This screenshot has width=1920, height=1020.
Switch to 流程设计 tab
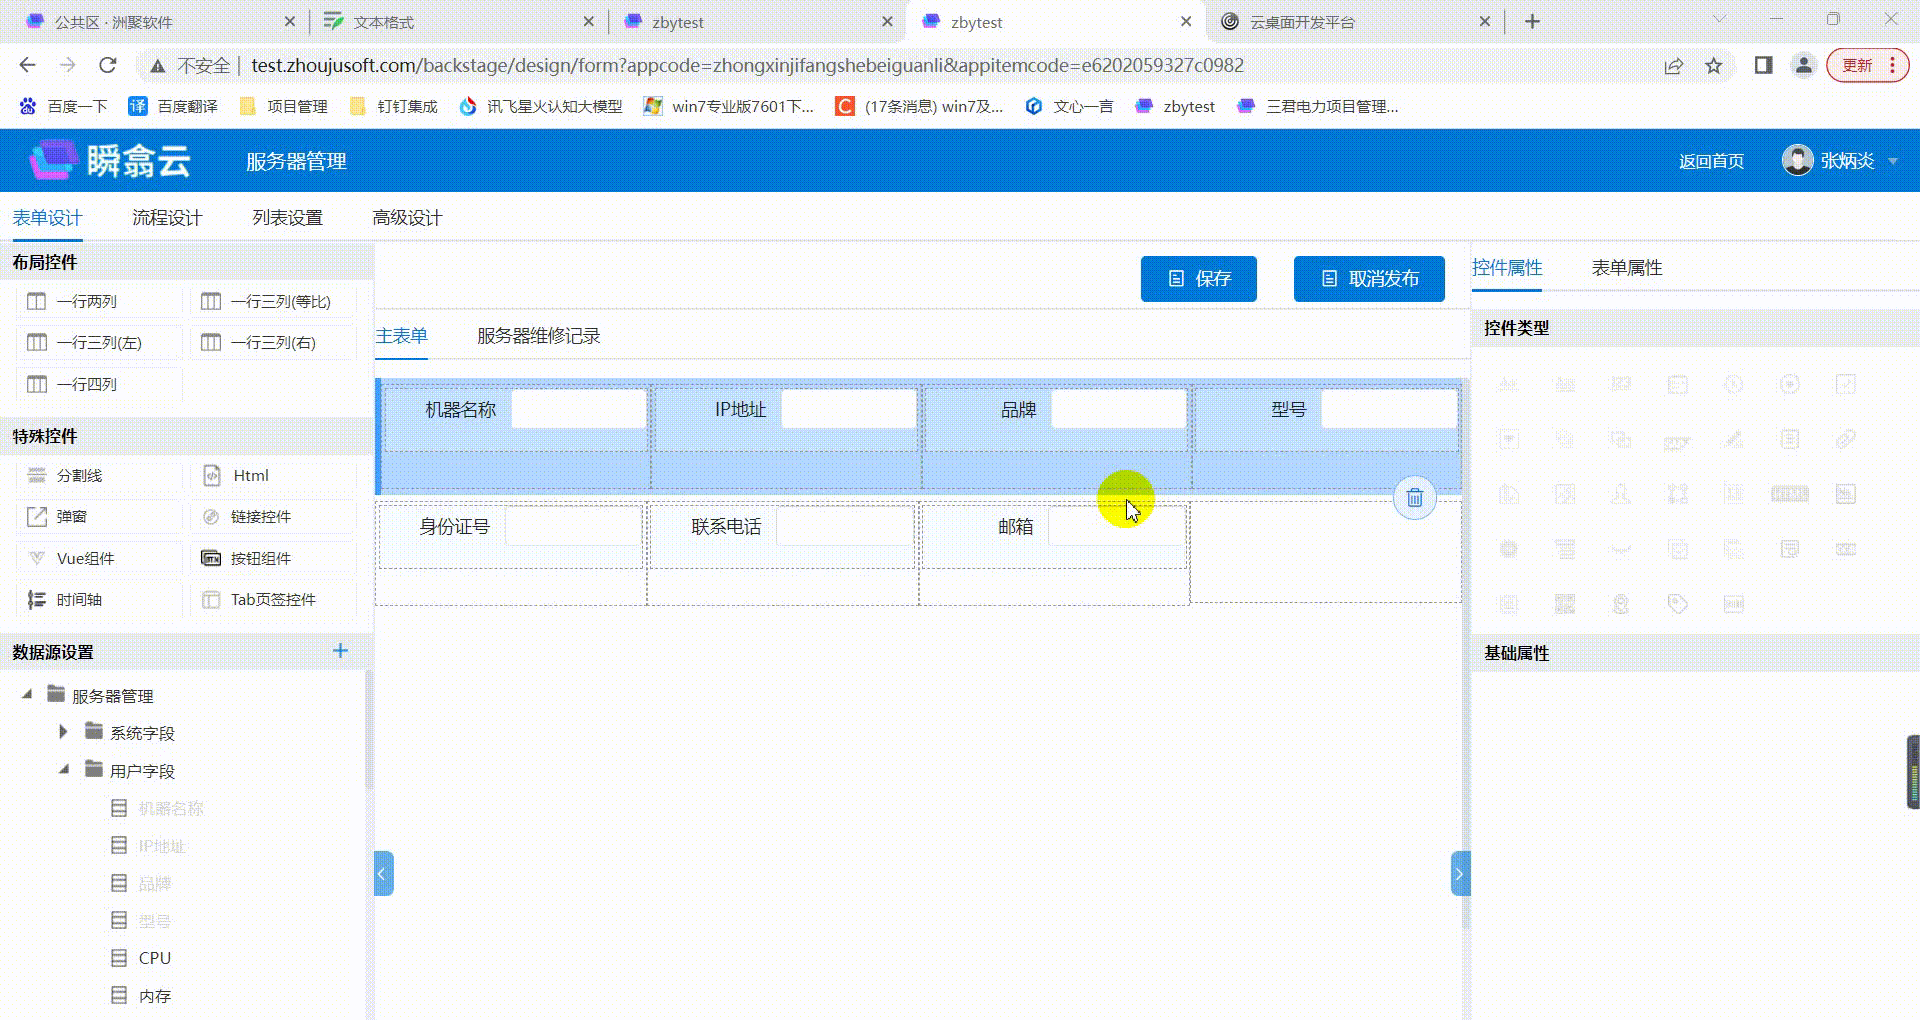(167, 218)
